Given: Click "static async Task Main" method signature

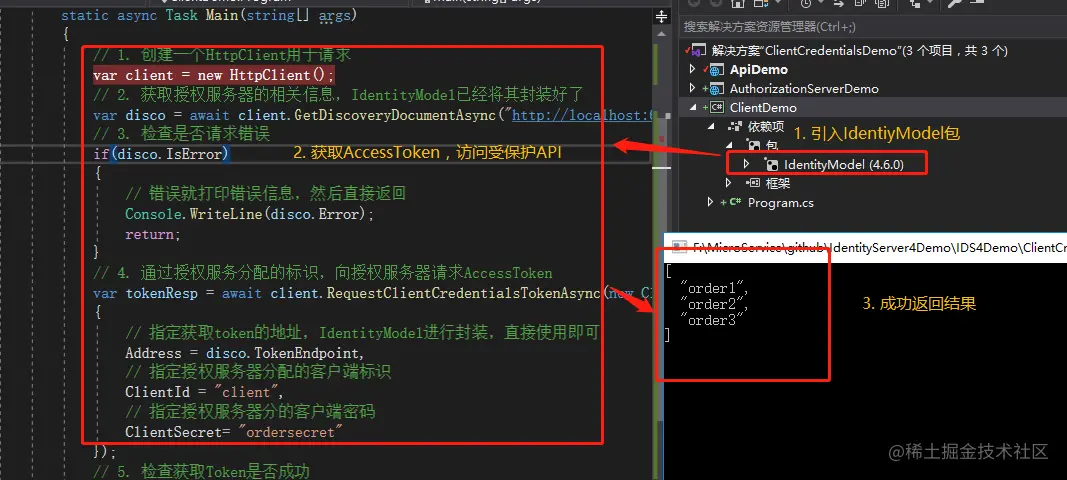Looking at the screenshot, I should click(209, 15).
